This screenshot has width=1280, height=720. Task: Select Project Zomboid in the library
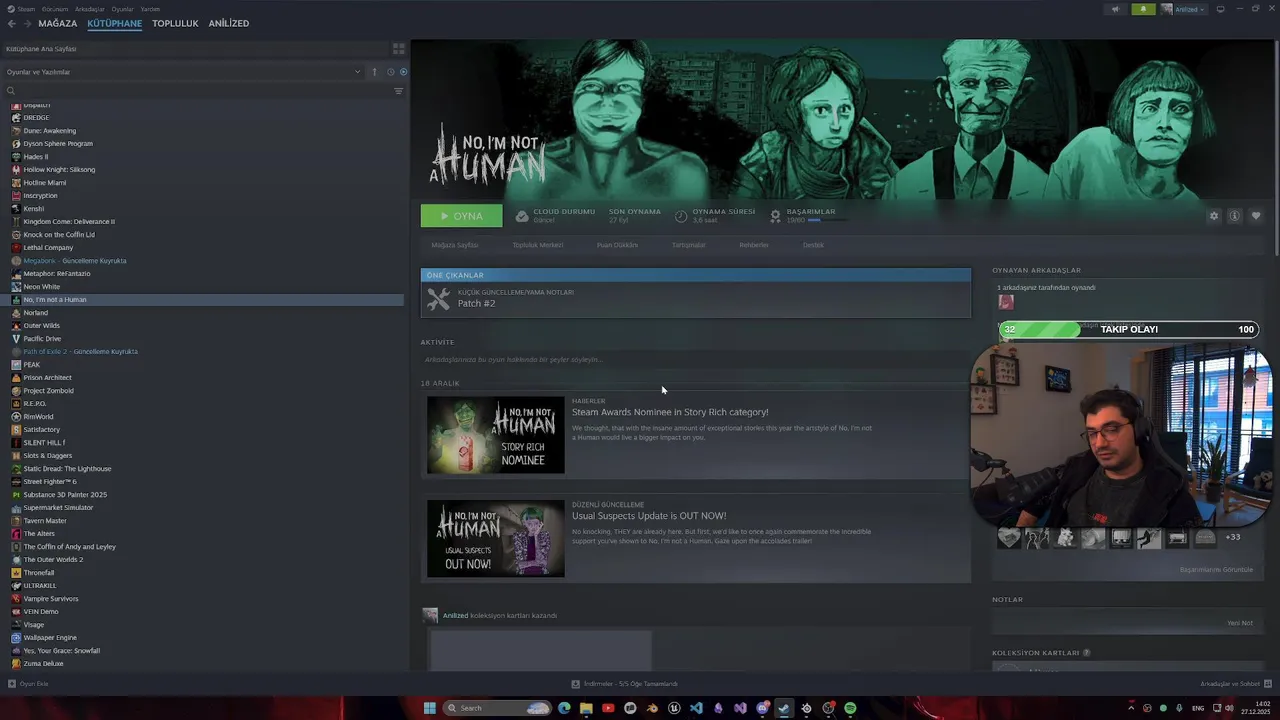(x=48, y=390)
